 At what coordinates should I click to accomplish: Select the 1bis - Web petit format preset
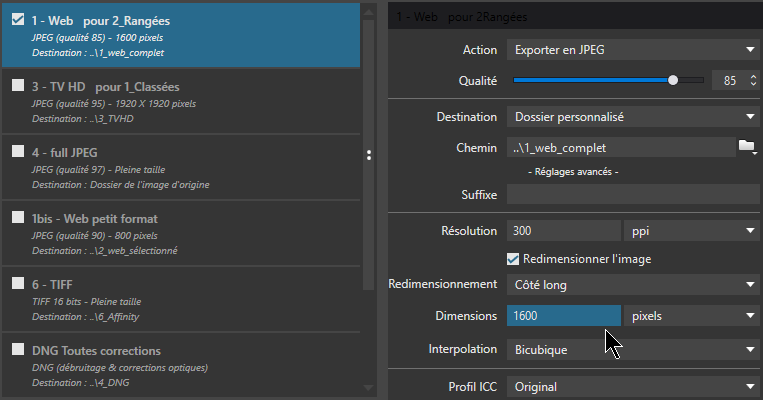click(x=181, y=234)
